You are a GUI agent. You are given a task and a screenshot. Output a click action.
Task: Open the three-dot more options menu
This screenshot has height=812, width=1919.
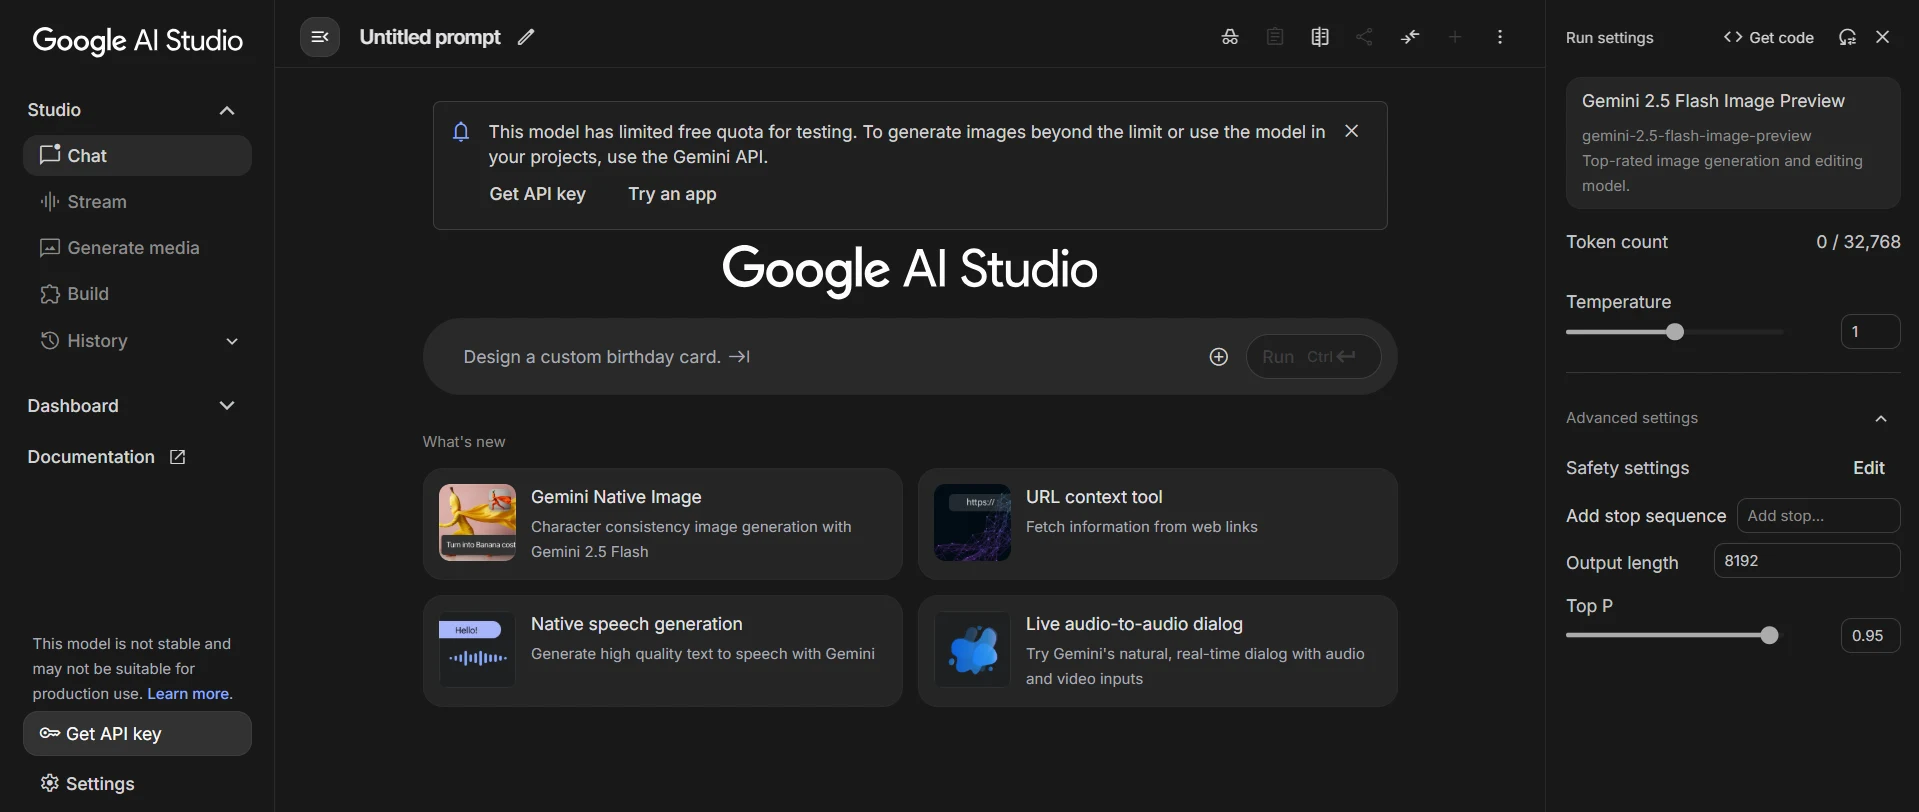pyautogui.click(x=1500, y=37)
